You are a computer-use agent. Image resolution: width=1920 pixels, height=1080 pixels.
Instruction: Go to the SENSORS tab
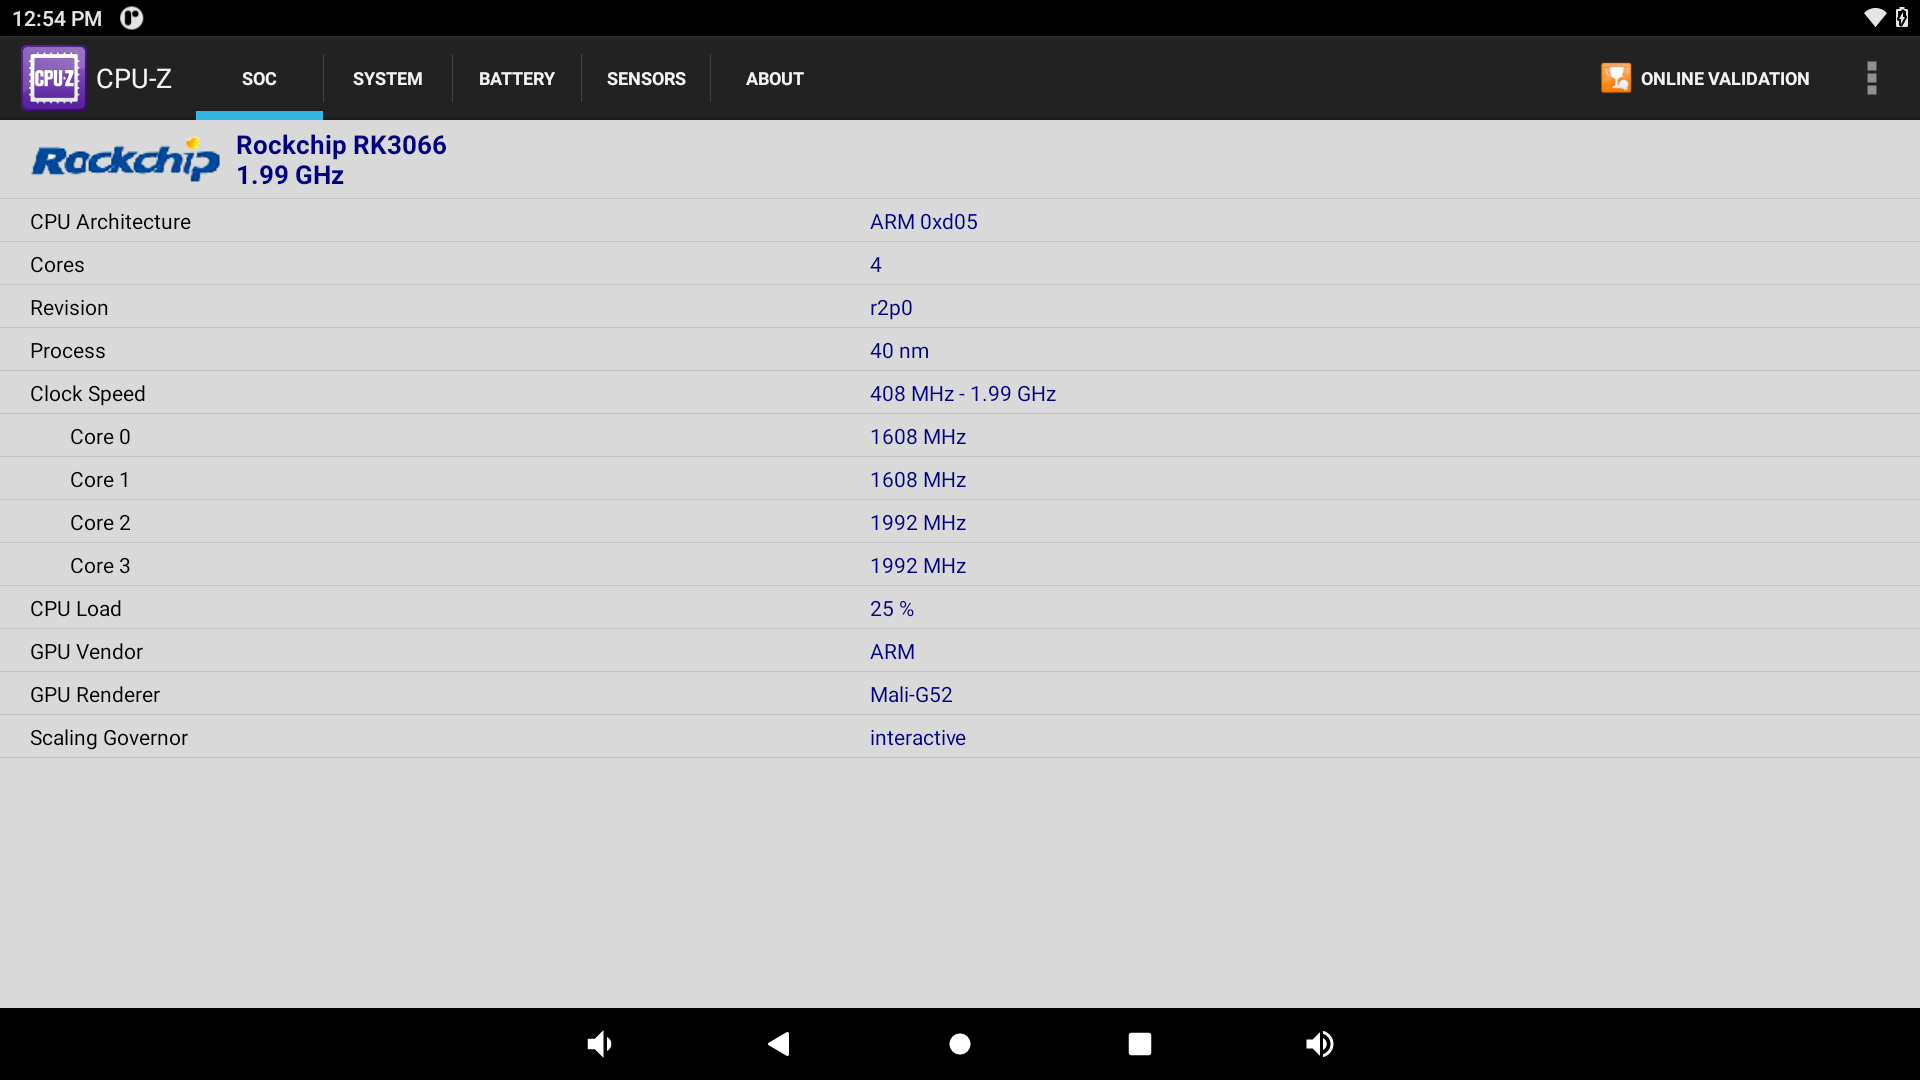(x=646, y=78)
